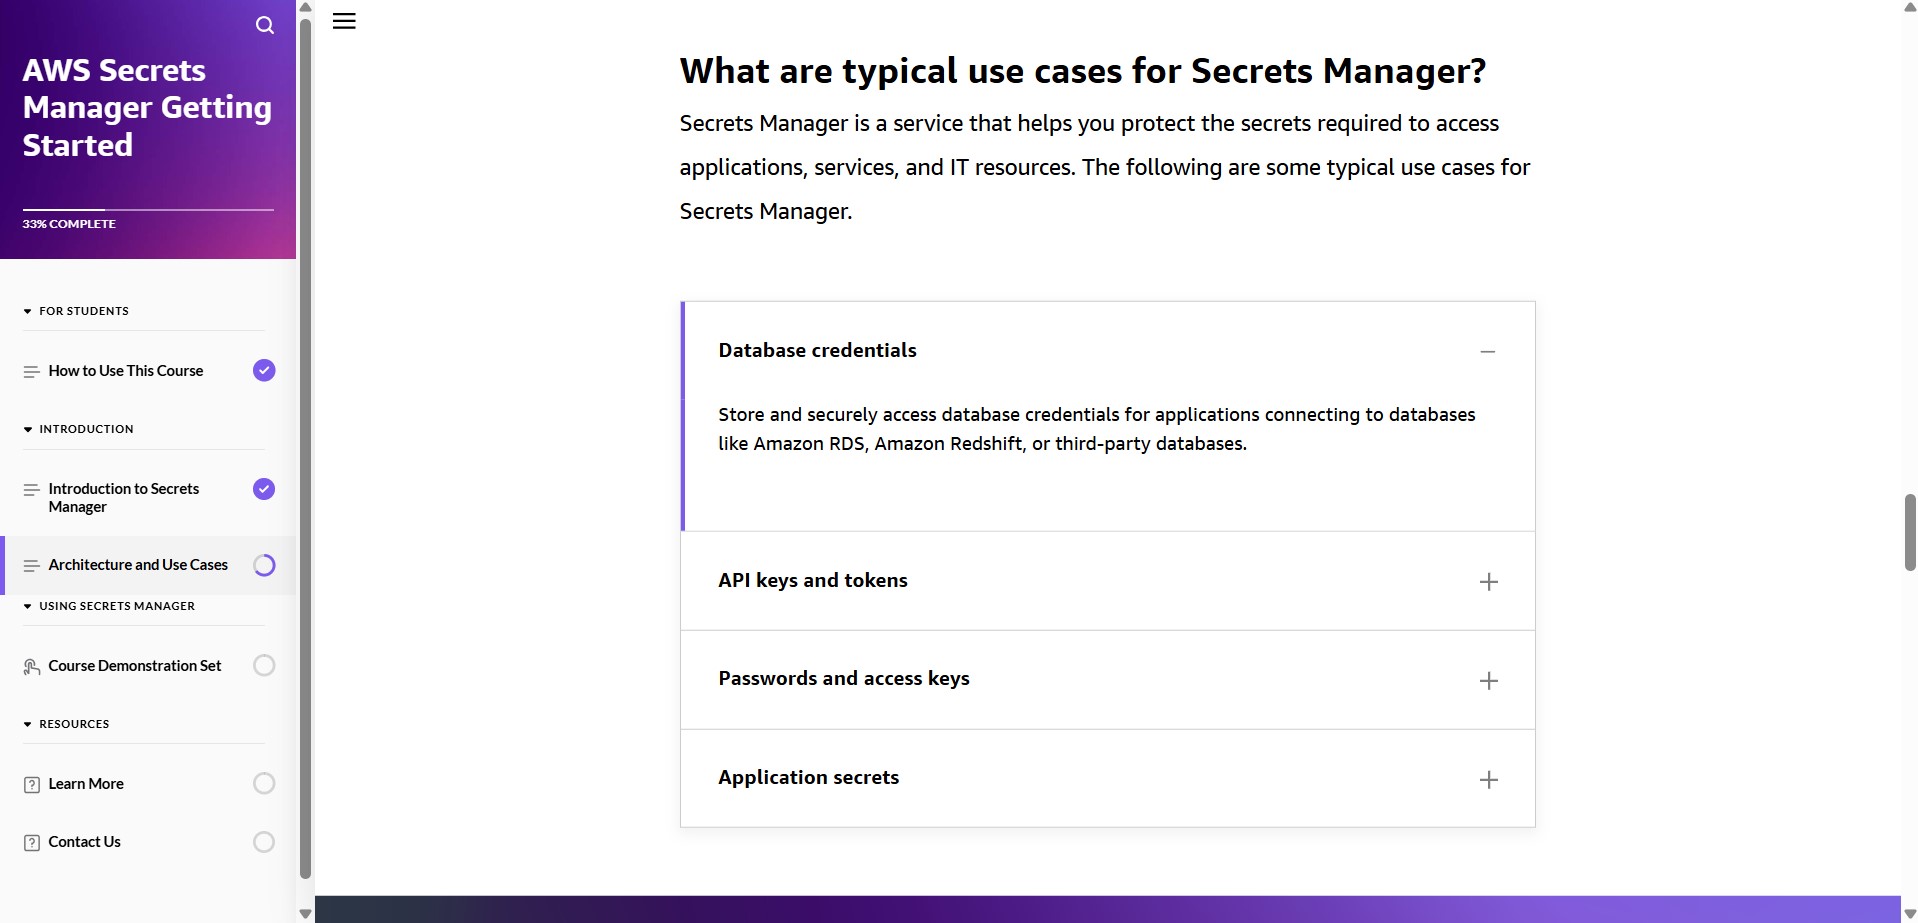The height and width of the screenshot is (923, 1918).
Task: Click the question mark icon beside Contact Us
Action: tap(31, 843)
